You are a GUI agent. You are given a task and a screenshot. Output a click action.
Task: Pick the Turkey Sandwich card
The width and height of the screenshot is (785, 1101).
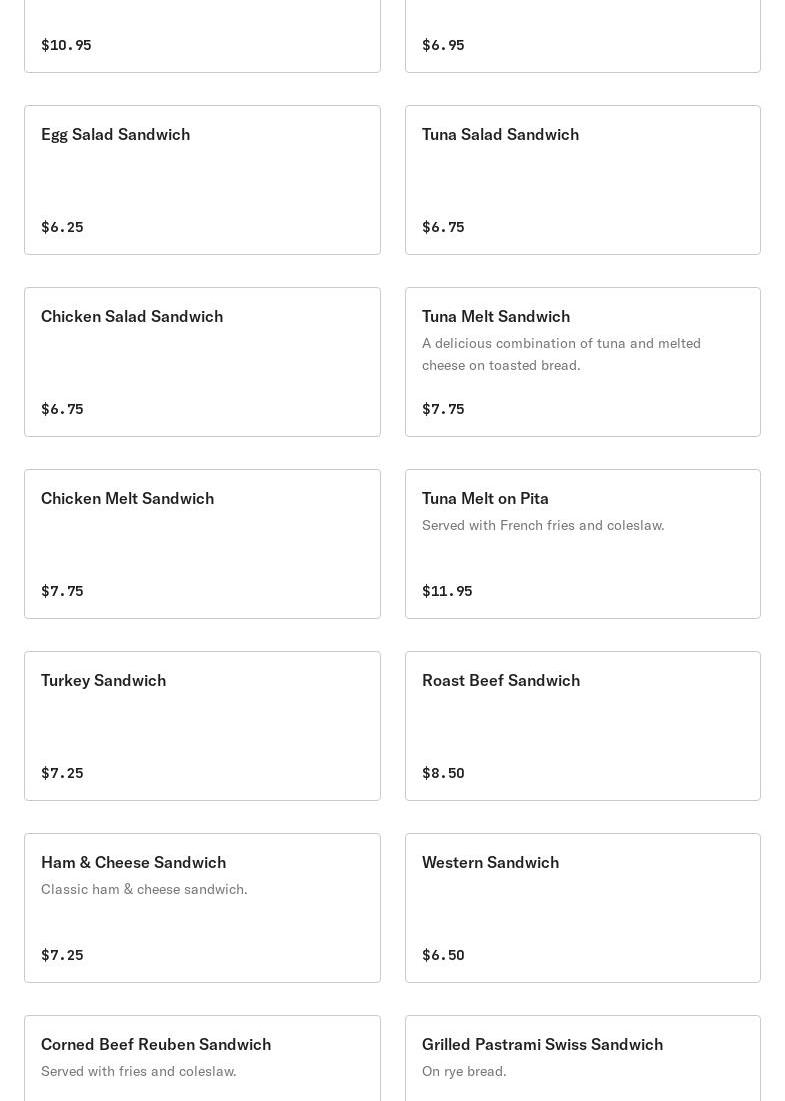[x=202, y=726]
